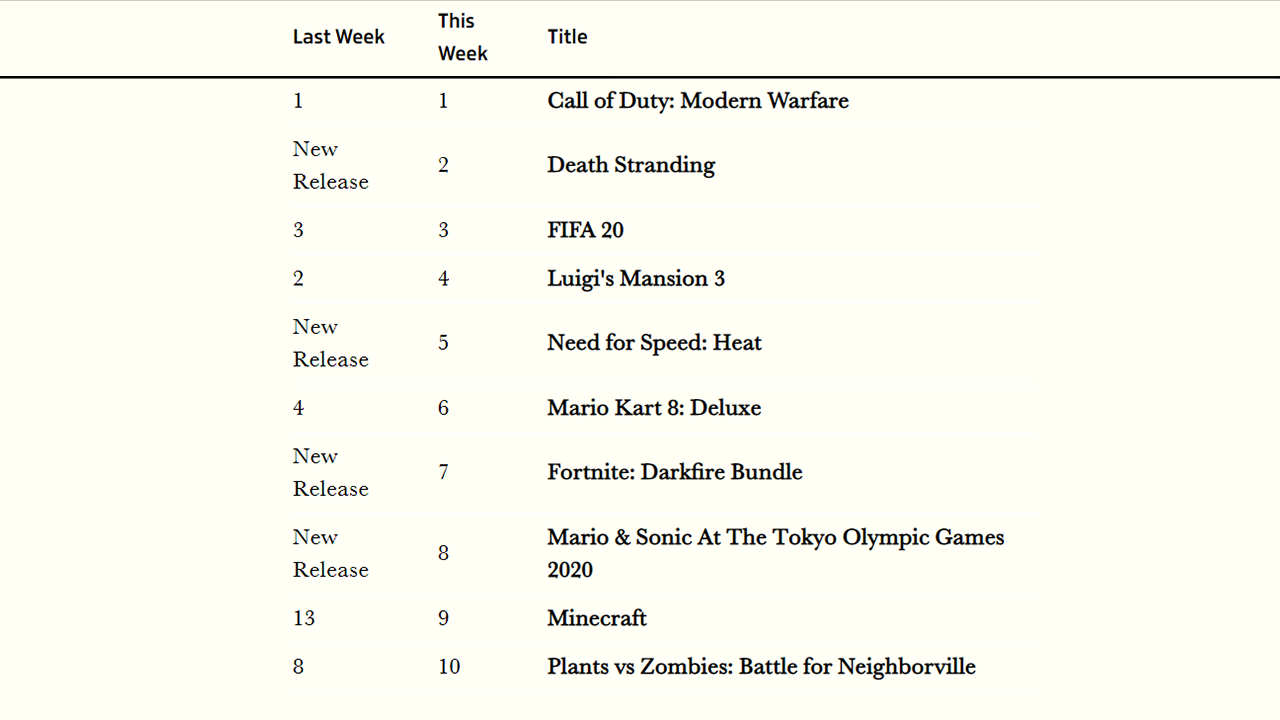This screenshot has height=720, width=1280.
Task: Click the Luigi's Mansion 3 title
Action: [x=636, y=278]
